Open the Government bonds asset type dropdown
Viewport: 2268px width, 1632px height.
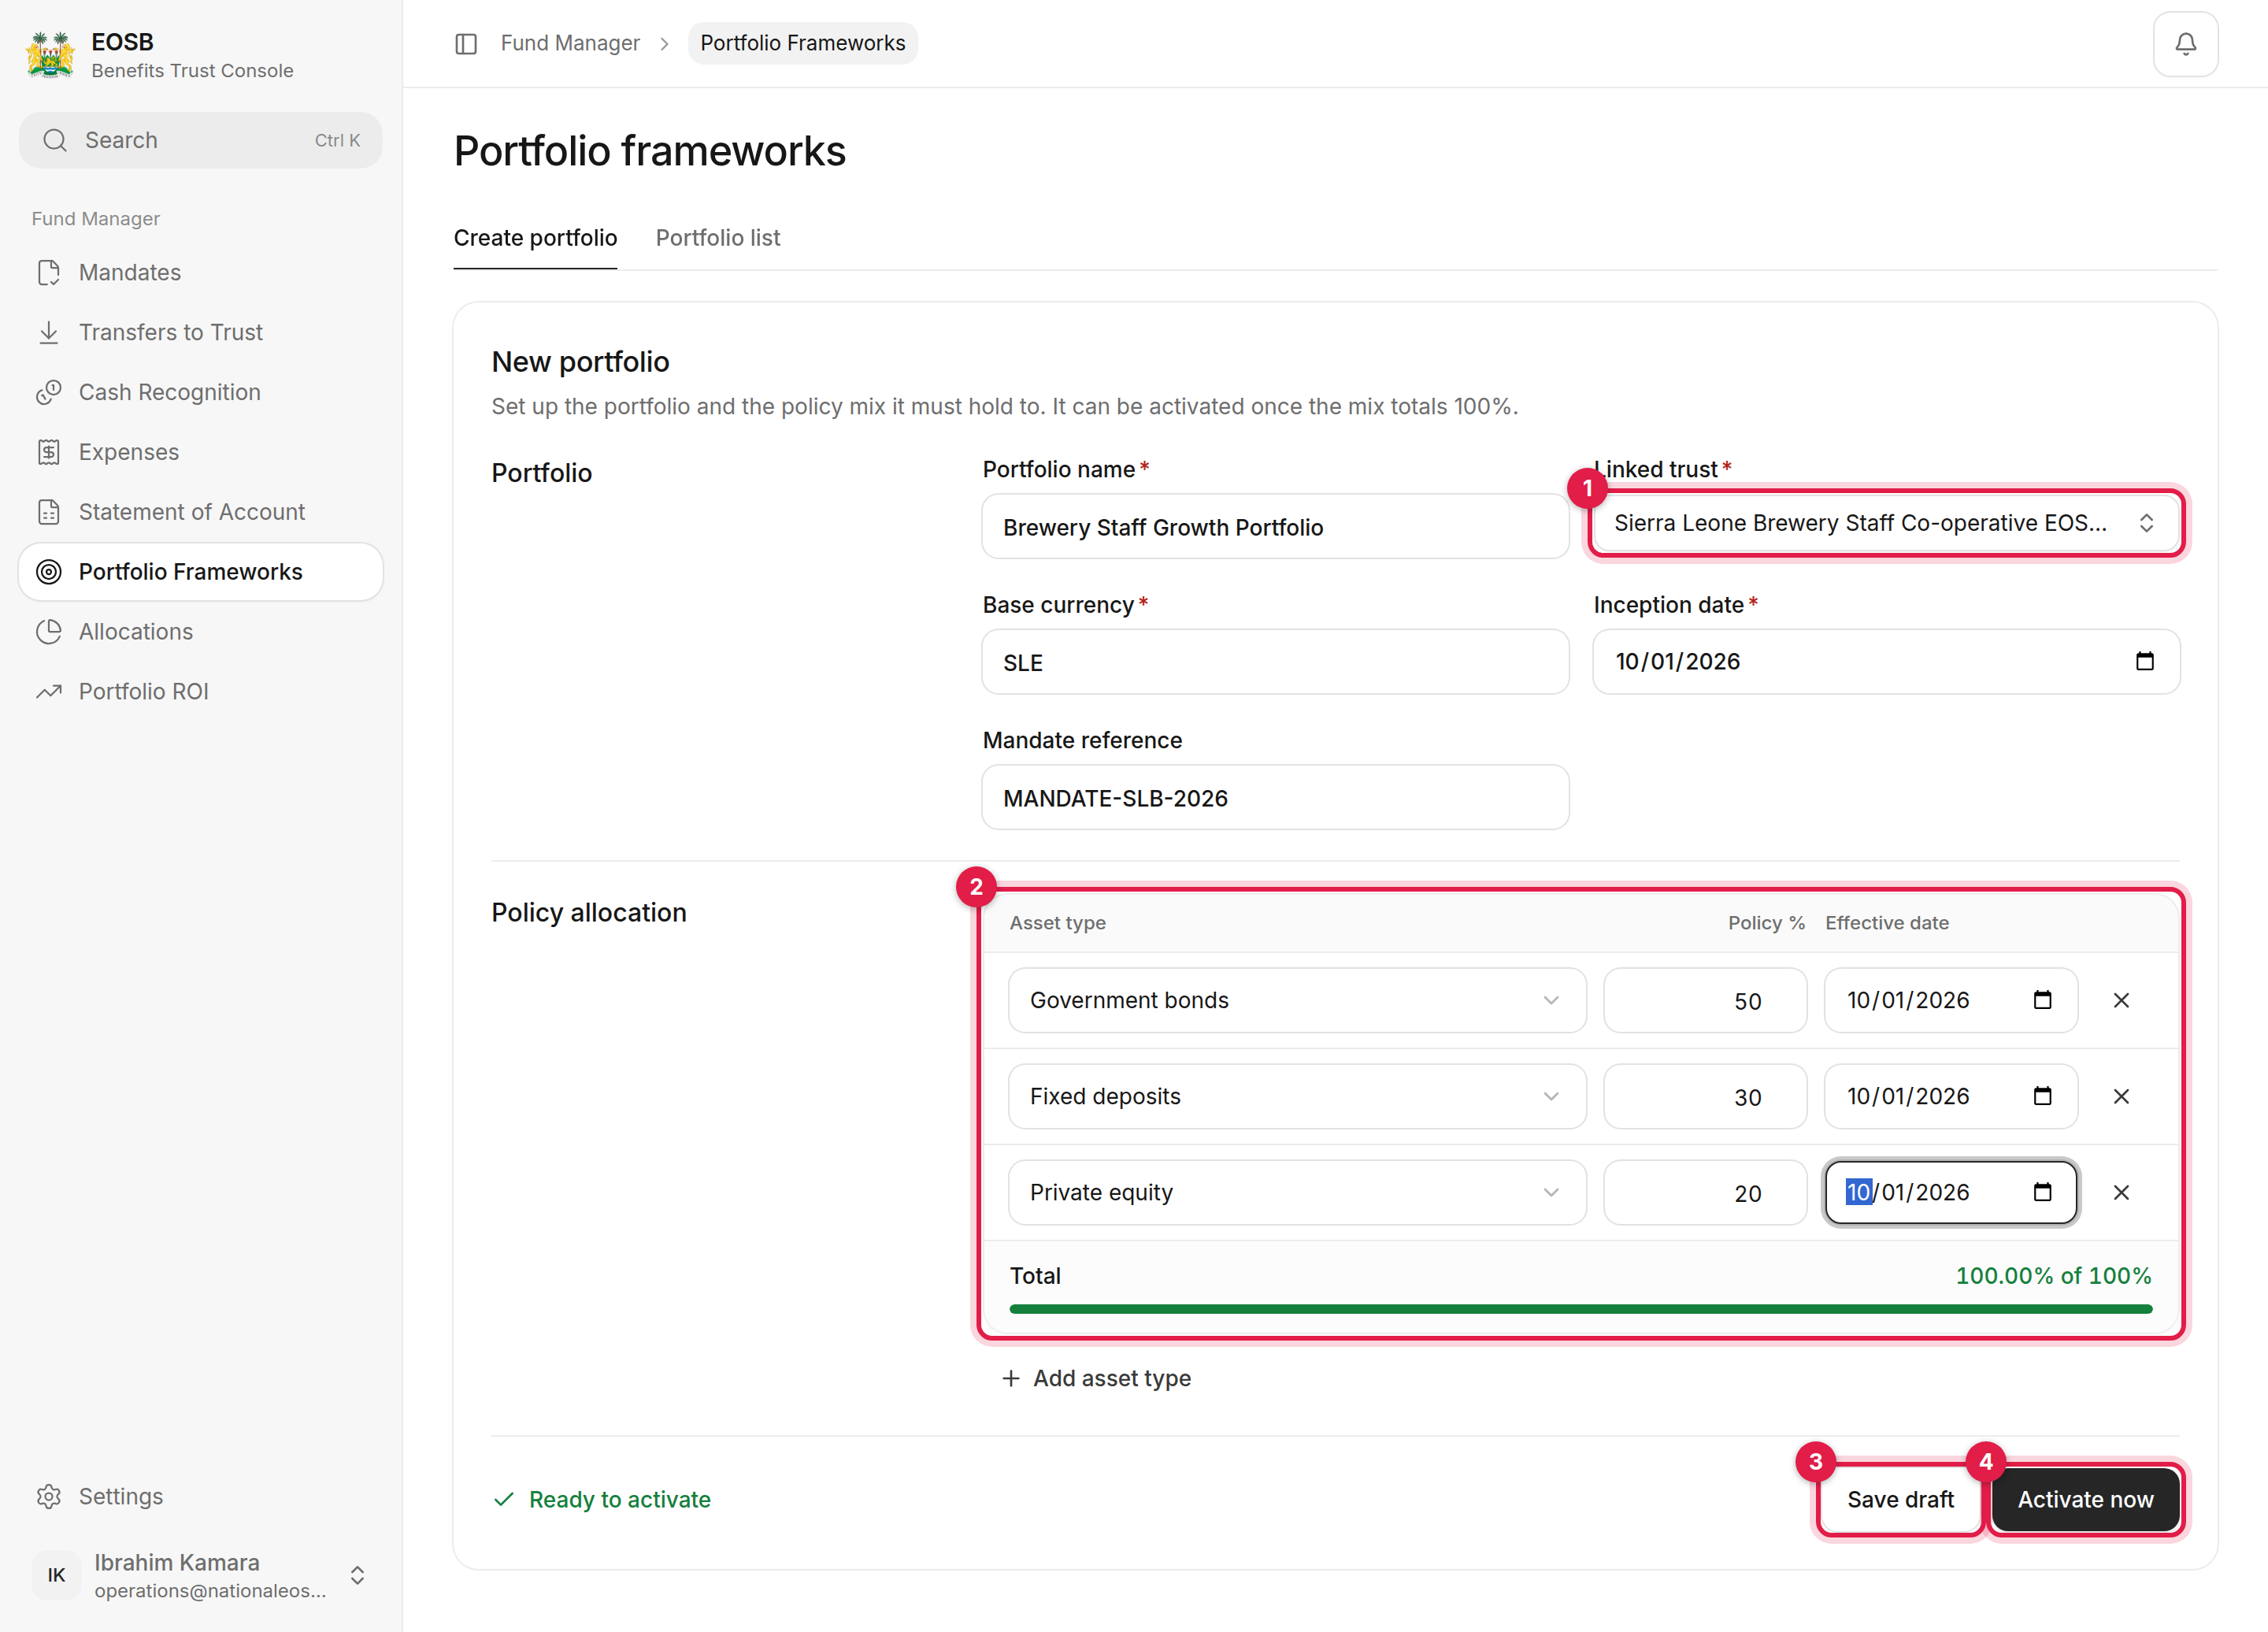[1297, 1000]
